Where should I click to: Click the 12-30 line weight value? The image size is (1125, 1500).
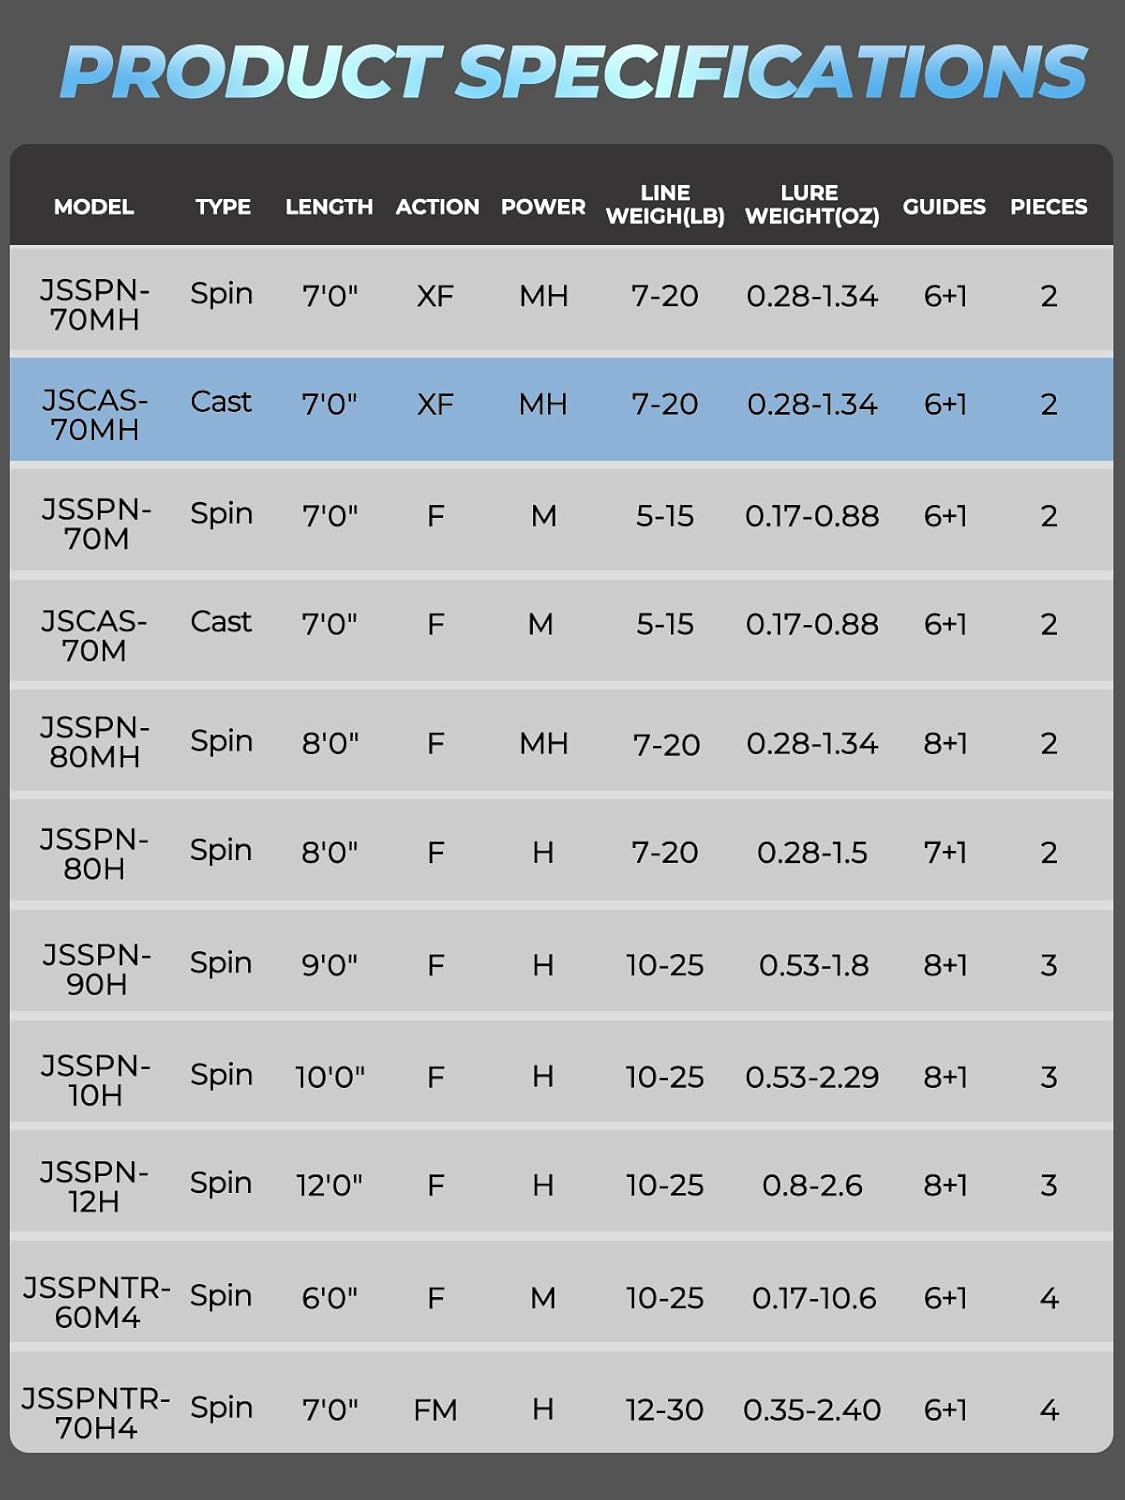(665, 1410)
